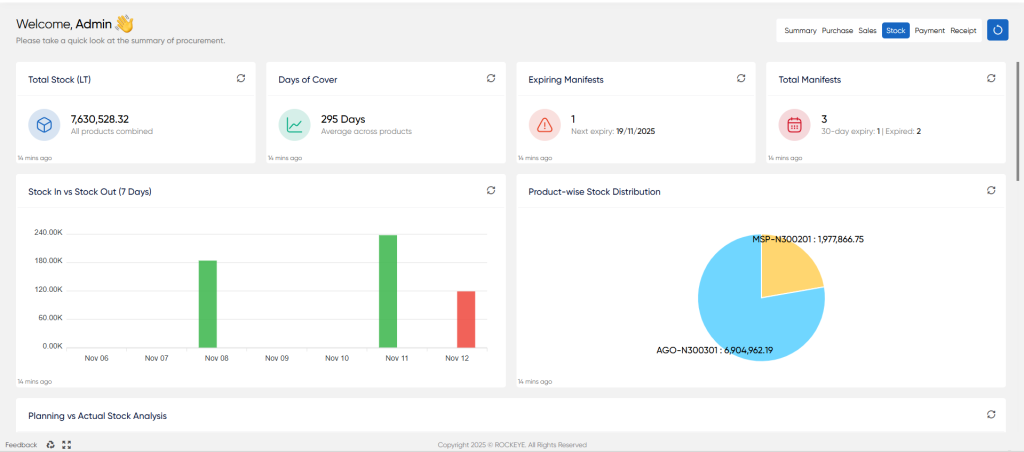Click the recycle icon beside Feedback
Screen dimensions: 1024x452
pyautogui.click(x=51, y=445)
